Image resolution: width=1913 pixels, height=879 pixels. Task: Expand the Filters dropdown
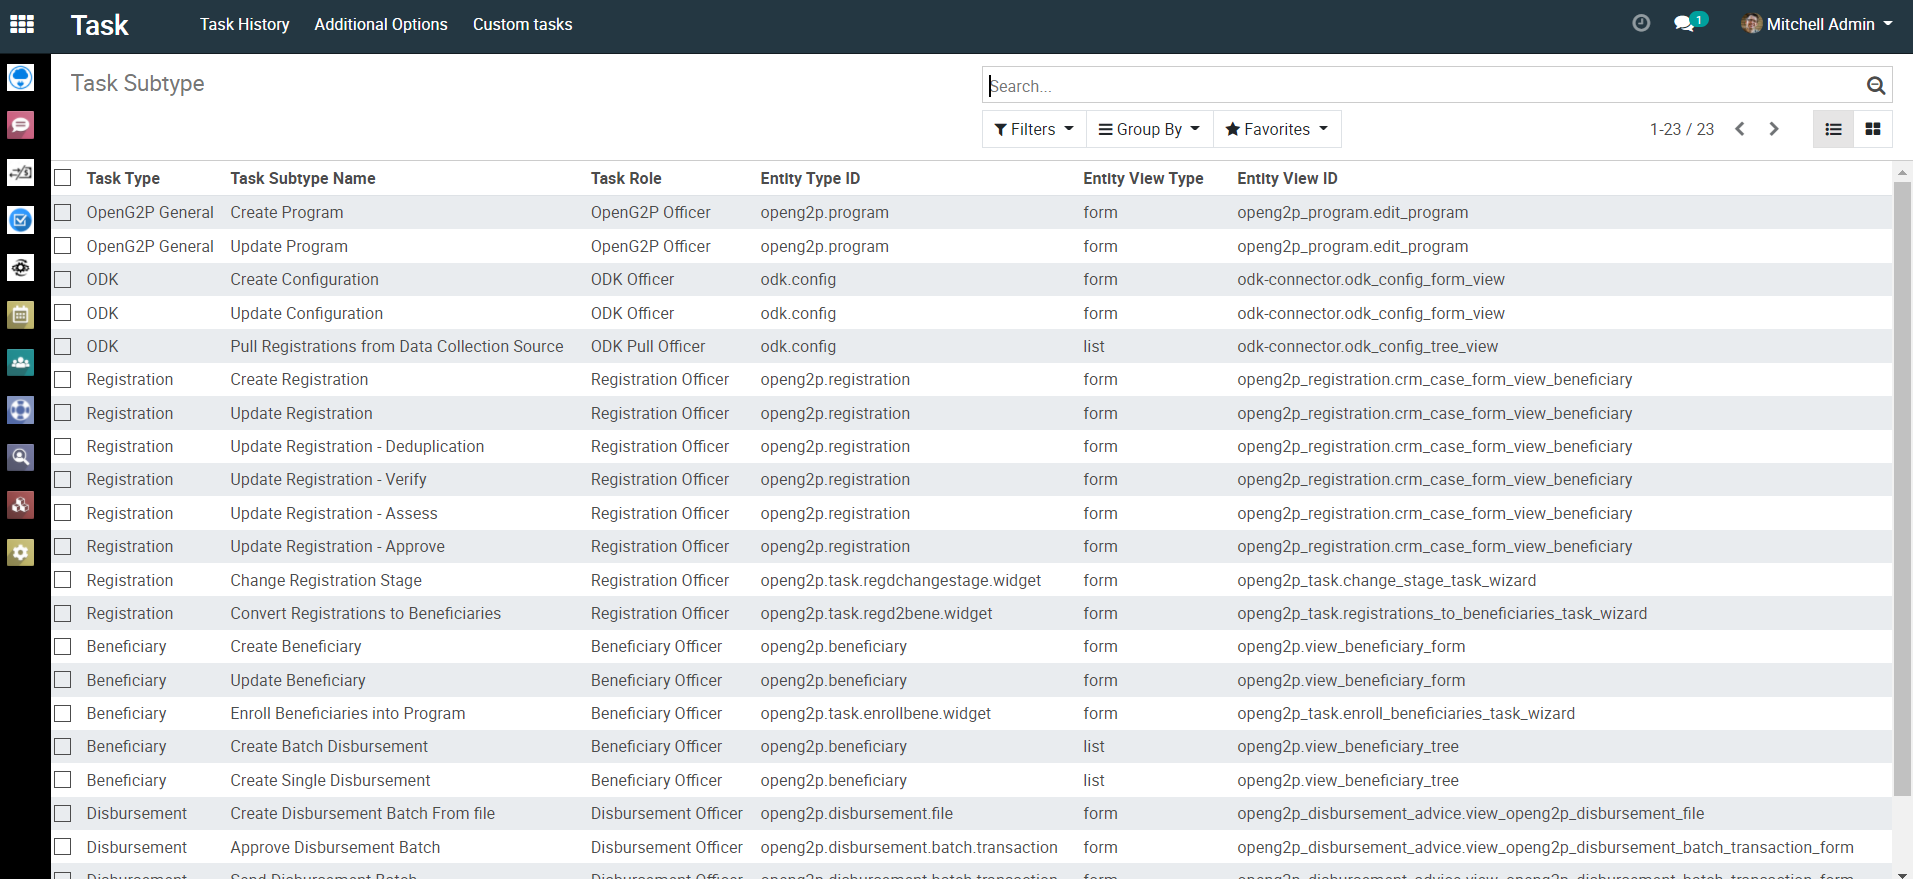click(1034, 129)
